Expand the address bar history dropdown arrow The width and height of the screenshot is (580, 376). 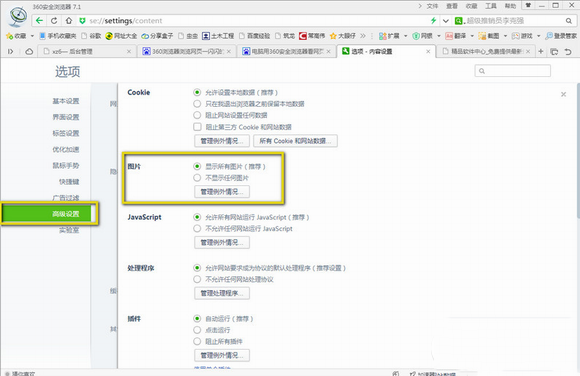446,21
